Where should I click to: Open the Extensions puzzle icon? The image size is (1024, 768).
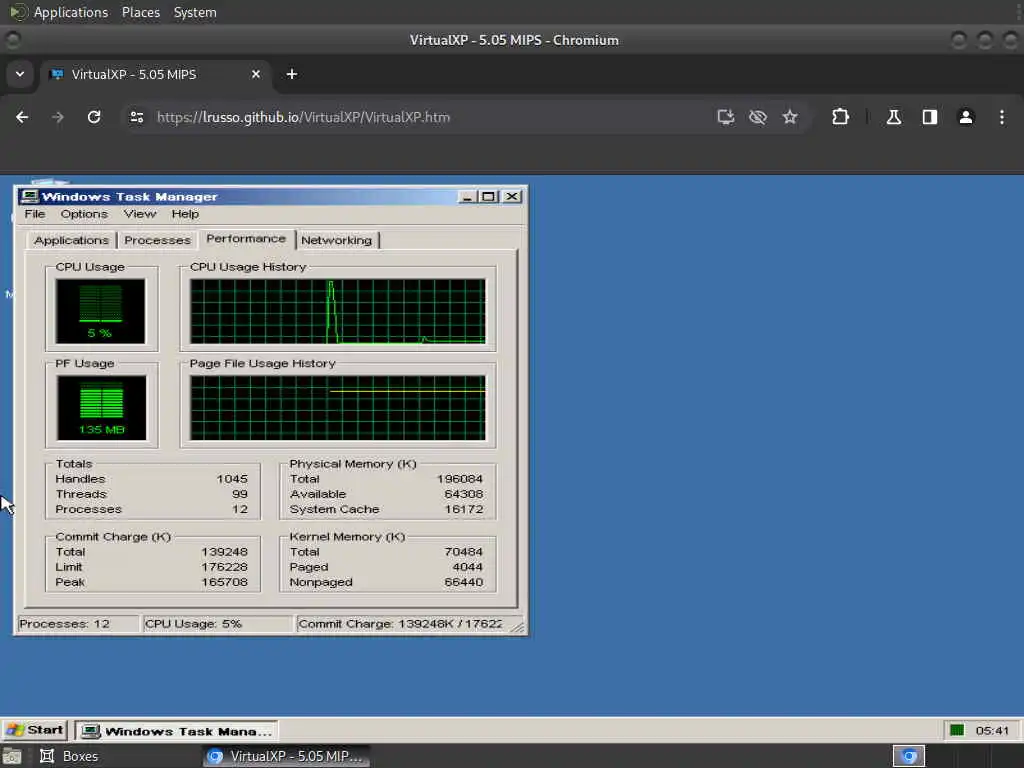coord(840,117)
